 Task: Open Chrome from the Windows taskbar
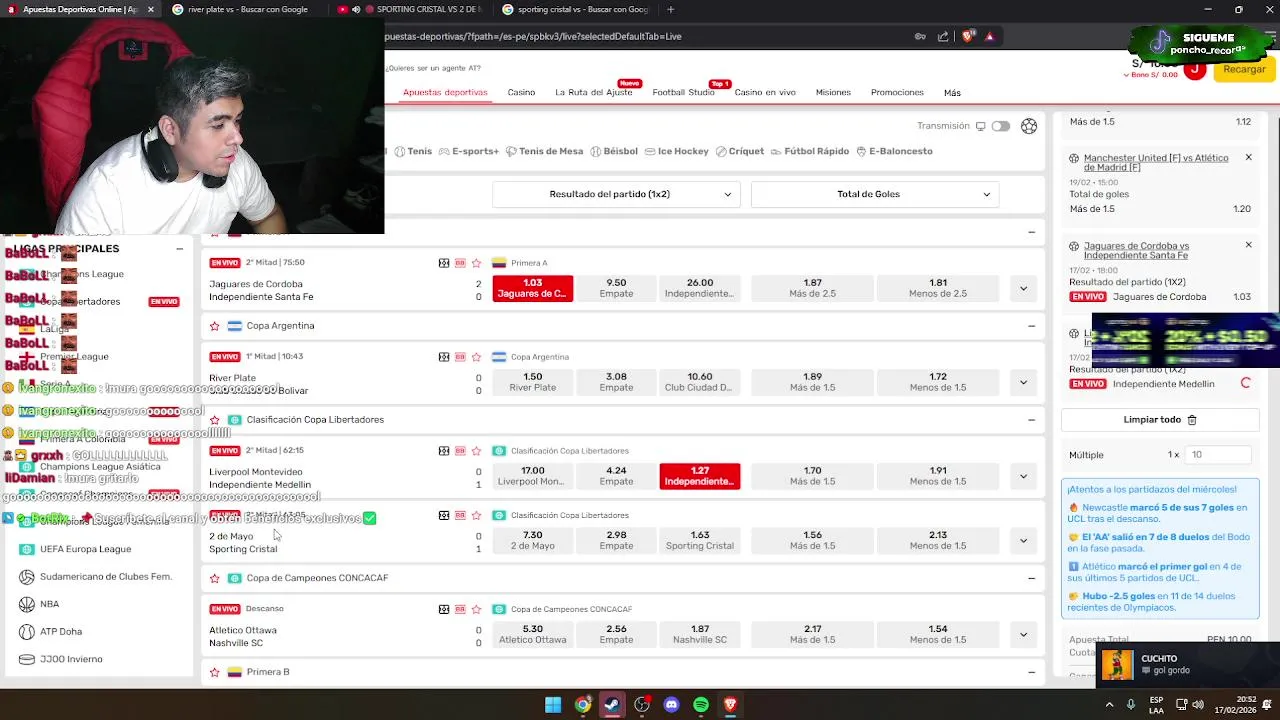pos(582,705)
